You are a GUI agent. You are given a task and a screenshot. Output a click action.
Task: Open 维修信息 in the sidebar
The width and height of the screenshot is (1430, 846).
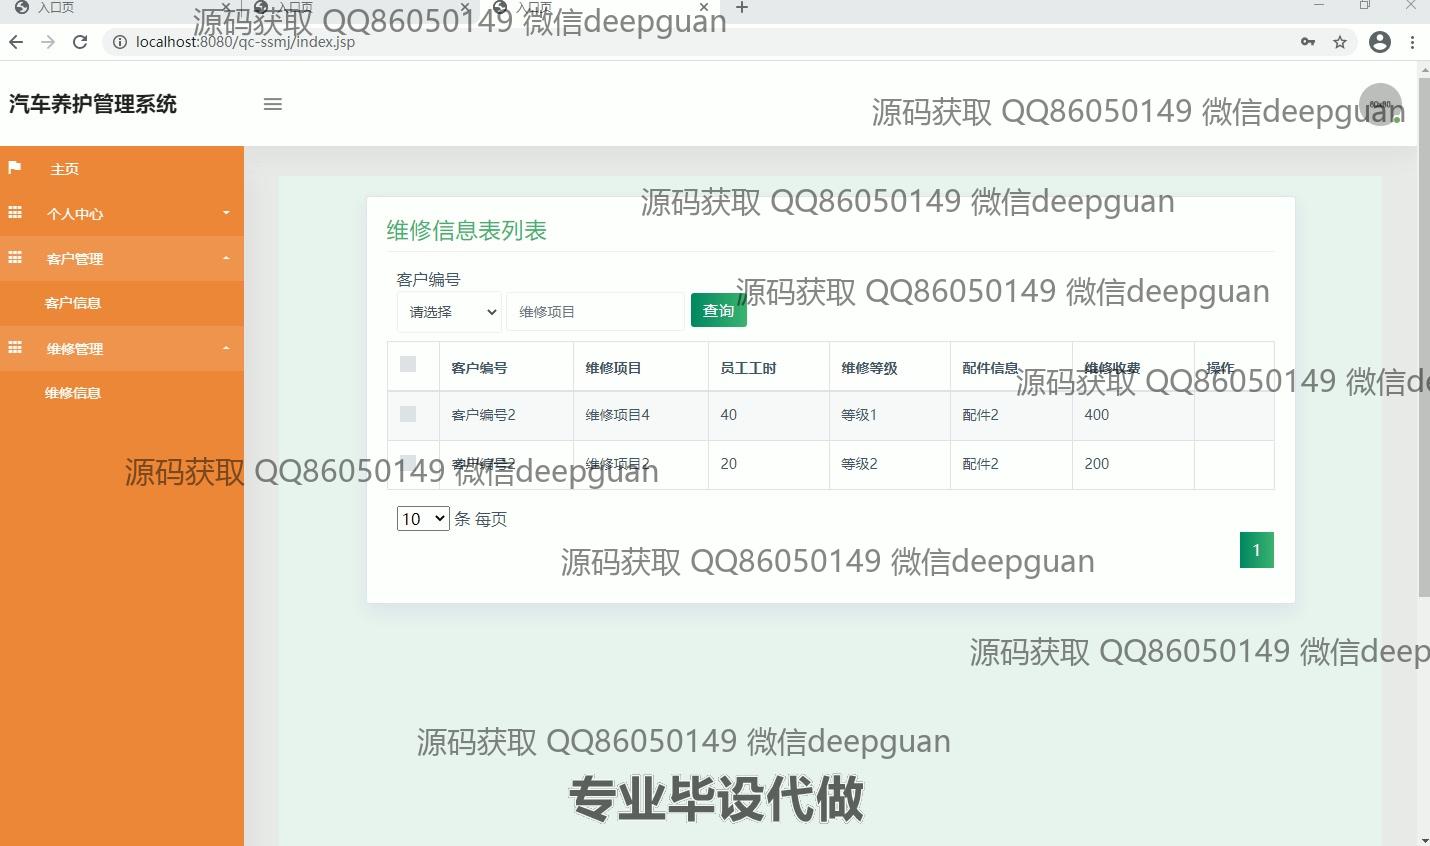pyautogui.click(x=73, y=393)
